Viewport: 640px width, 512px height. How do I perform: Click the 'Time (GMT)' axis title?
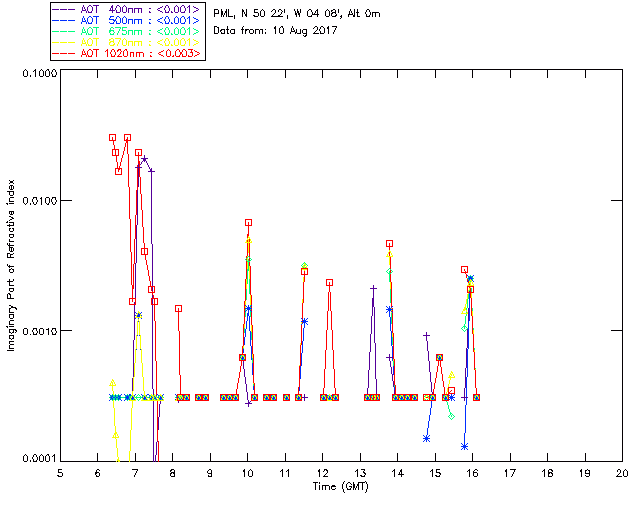[340, 487]
